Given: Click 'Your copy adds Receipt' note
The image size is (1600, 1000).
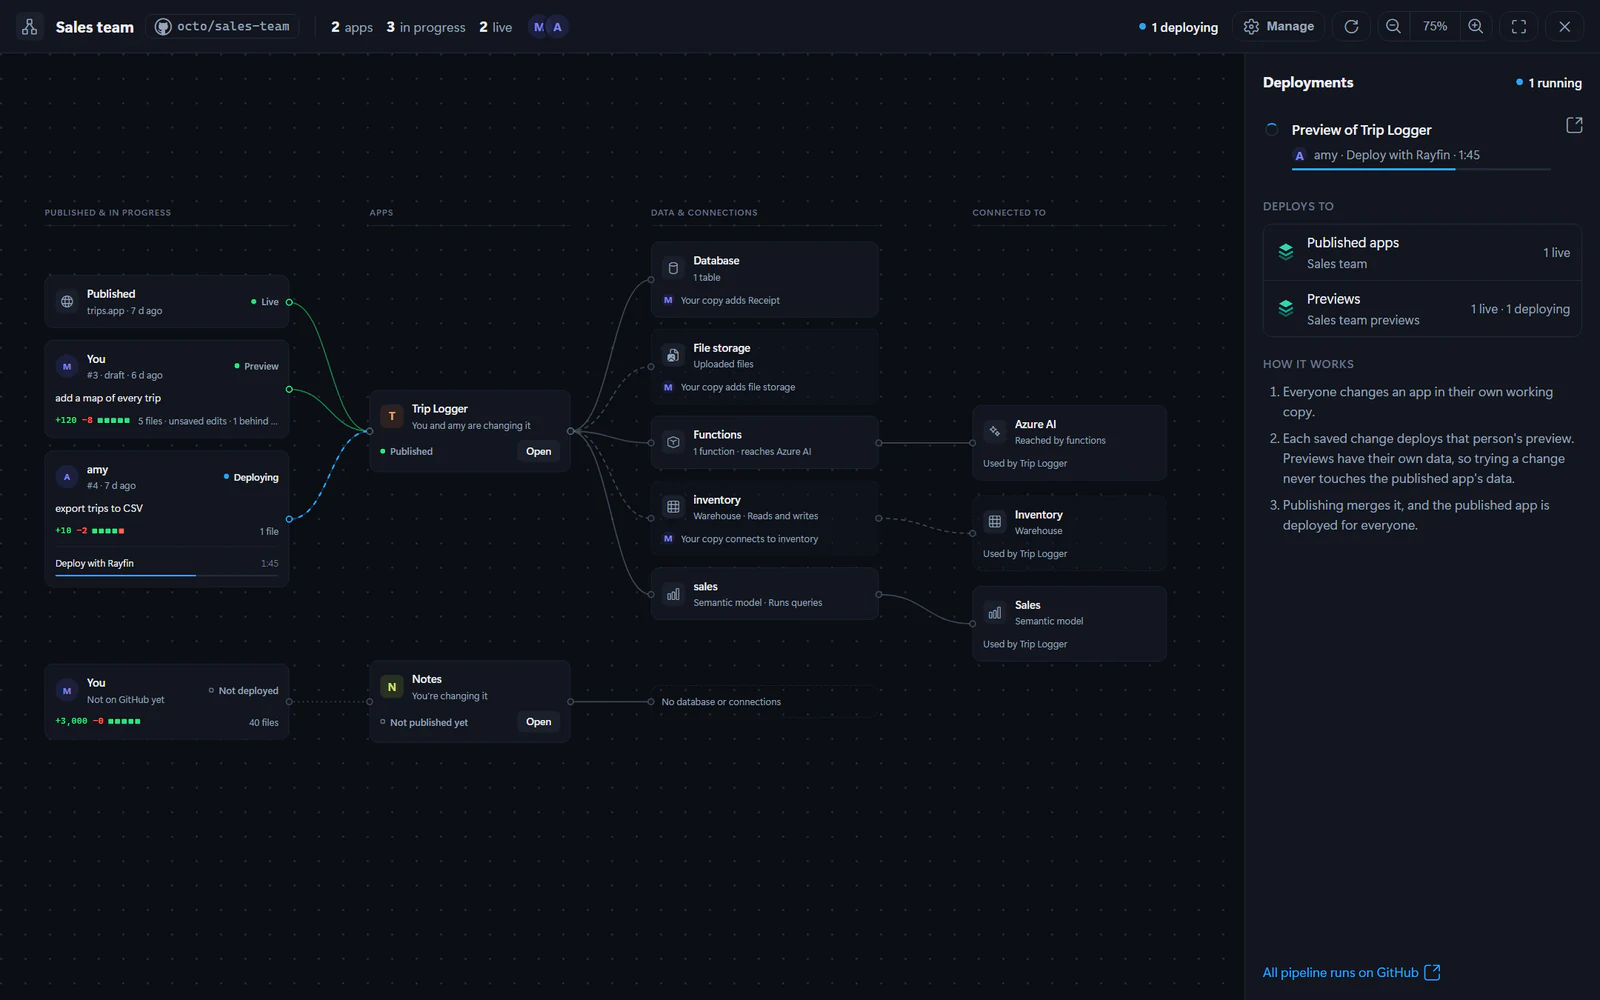Looking at the screenshot, I should click(730, 300).
